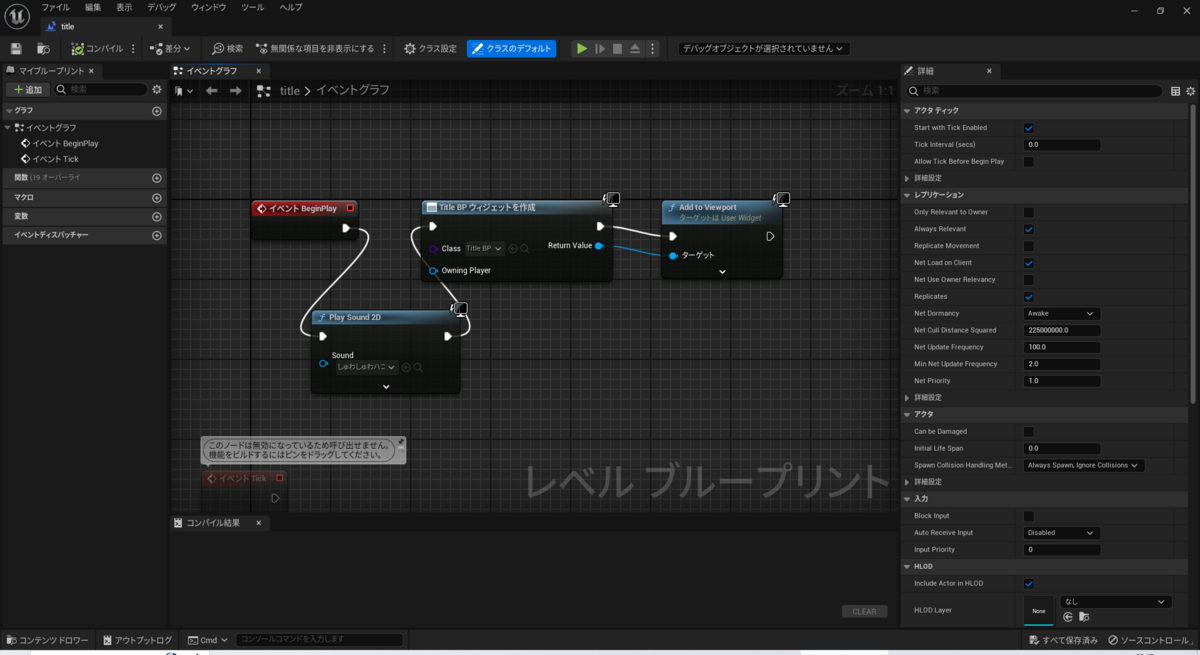Open the ファイル menu
Image resolution: width=1200 pixels, height=655 pixels.
55,7
